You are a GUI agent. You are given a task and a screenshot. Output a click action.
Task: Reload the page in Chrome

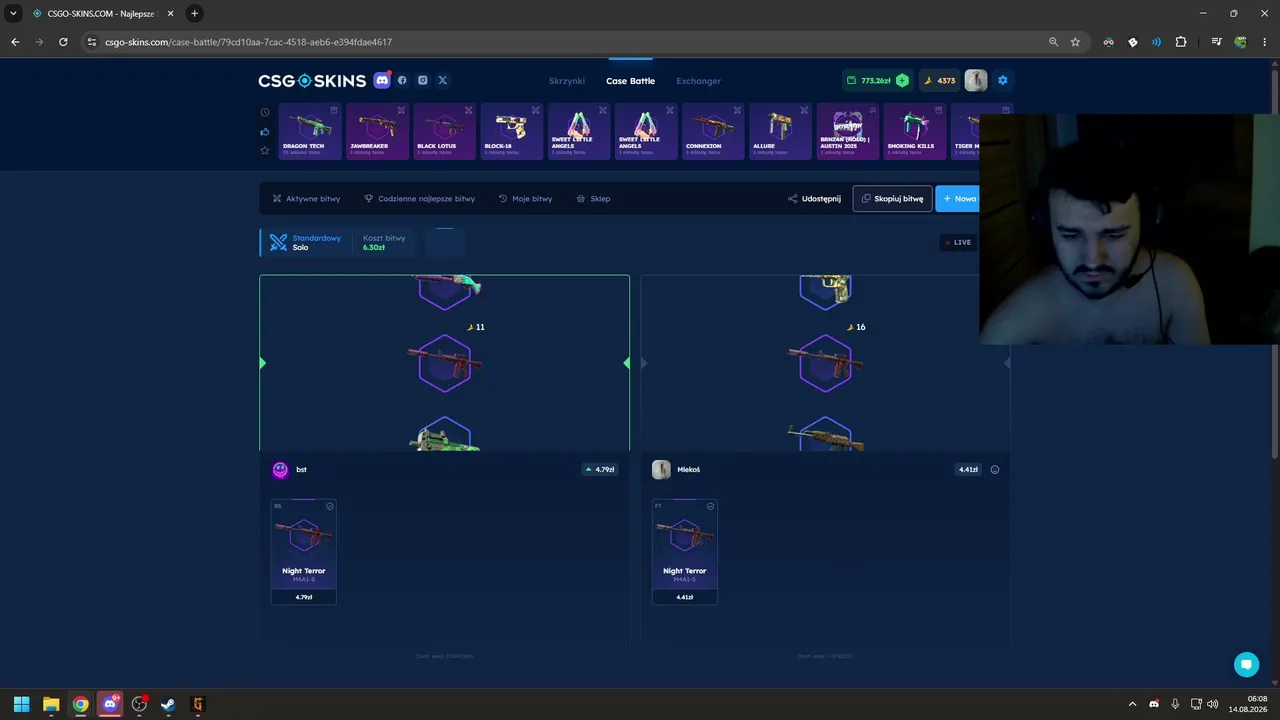63,42
